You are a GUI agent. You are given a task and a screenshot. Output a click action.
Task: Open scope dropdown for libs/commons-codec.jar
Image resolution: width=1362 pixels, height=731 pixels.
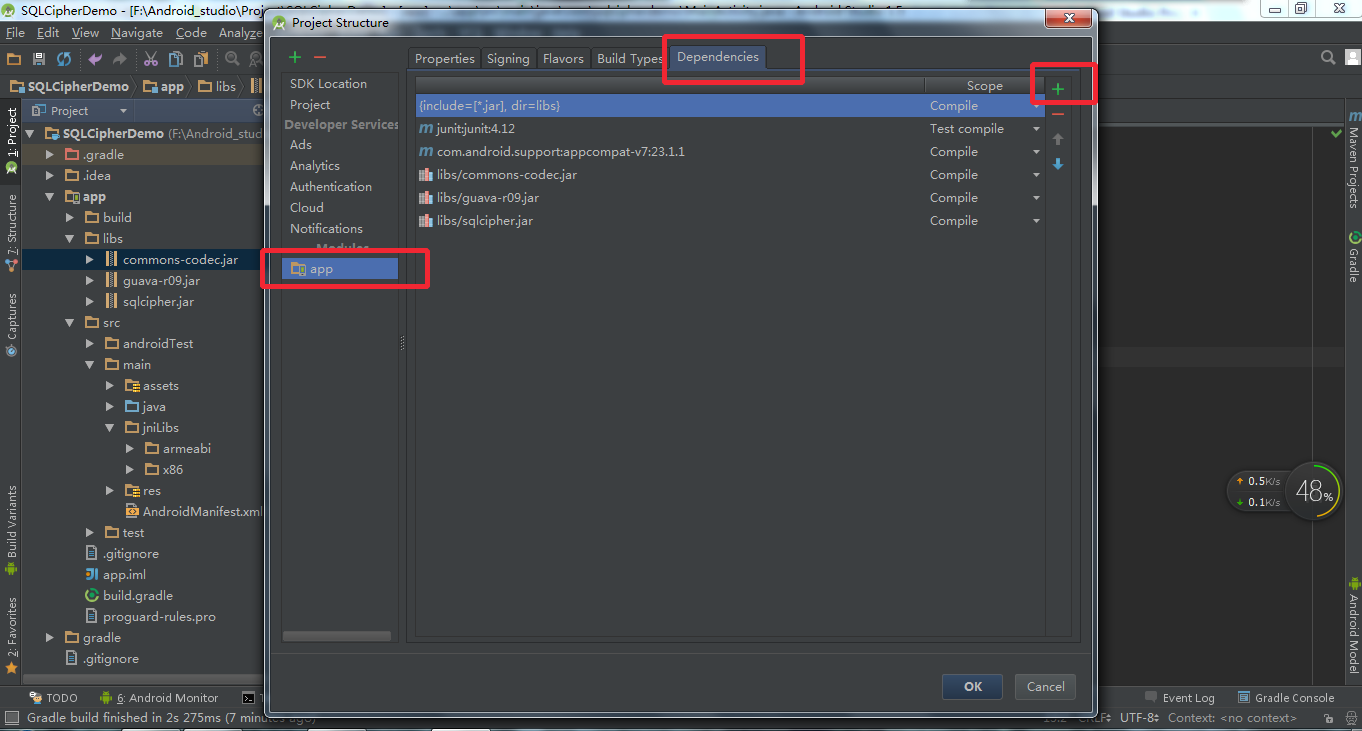point(1036,175)
